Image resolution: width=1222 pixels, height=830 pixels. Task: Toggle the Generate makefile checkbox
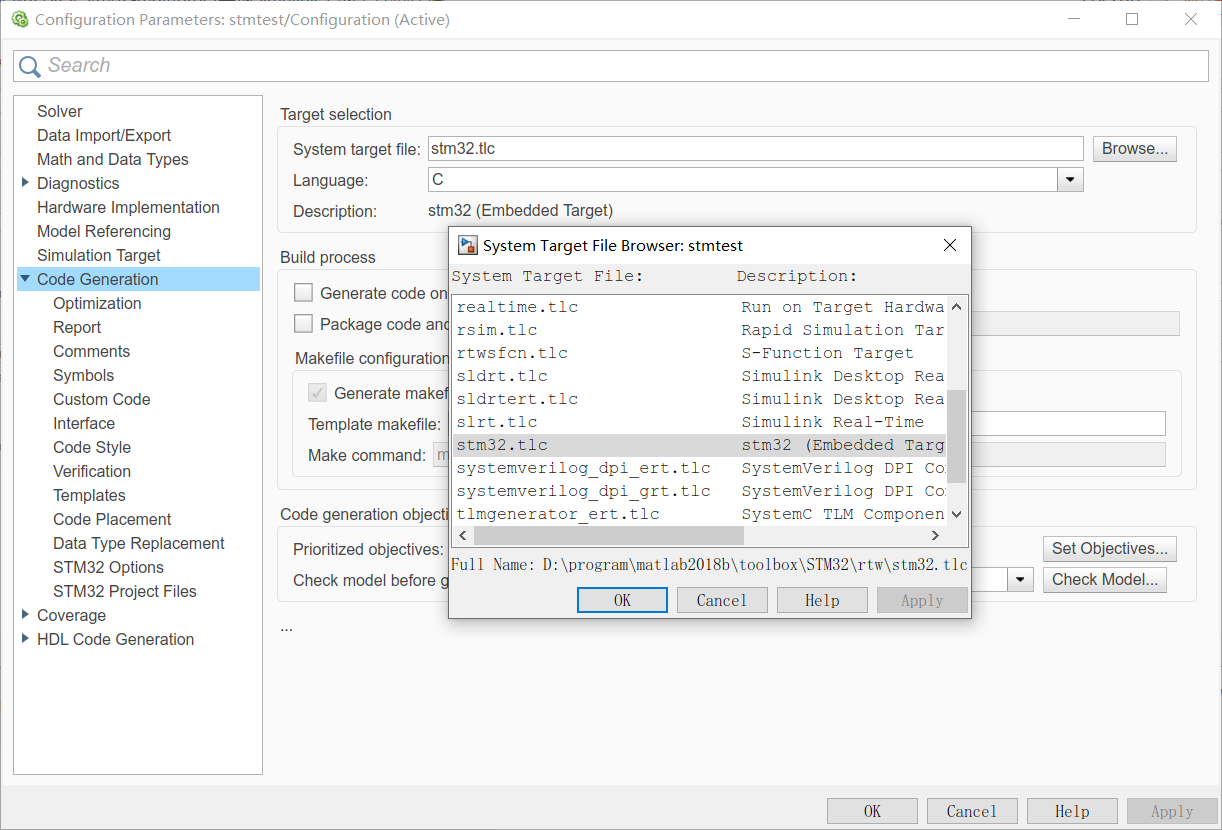coord(318,392)
